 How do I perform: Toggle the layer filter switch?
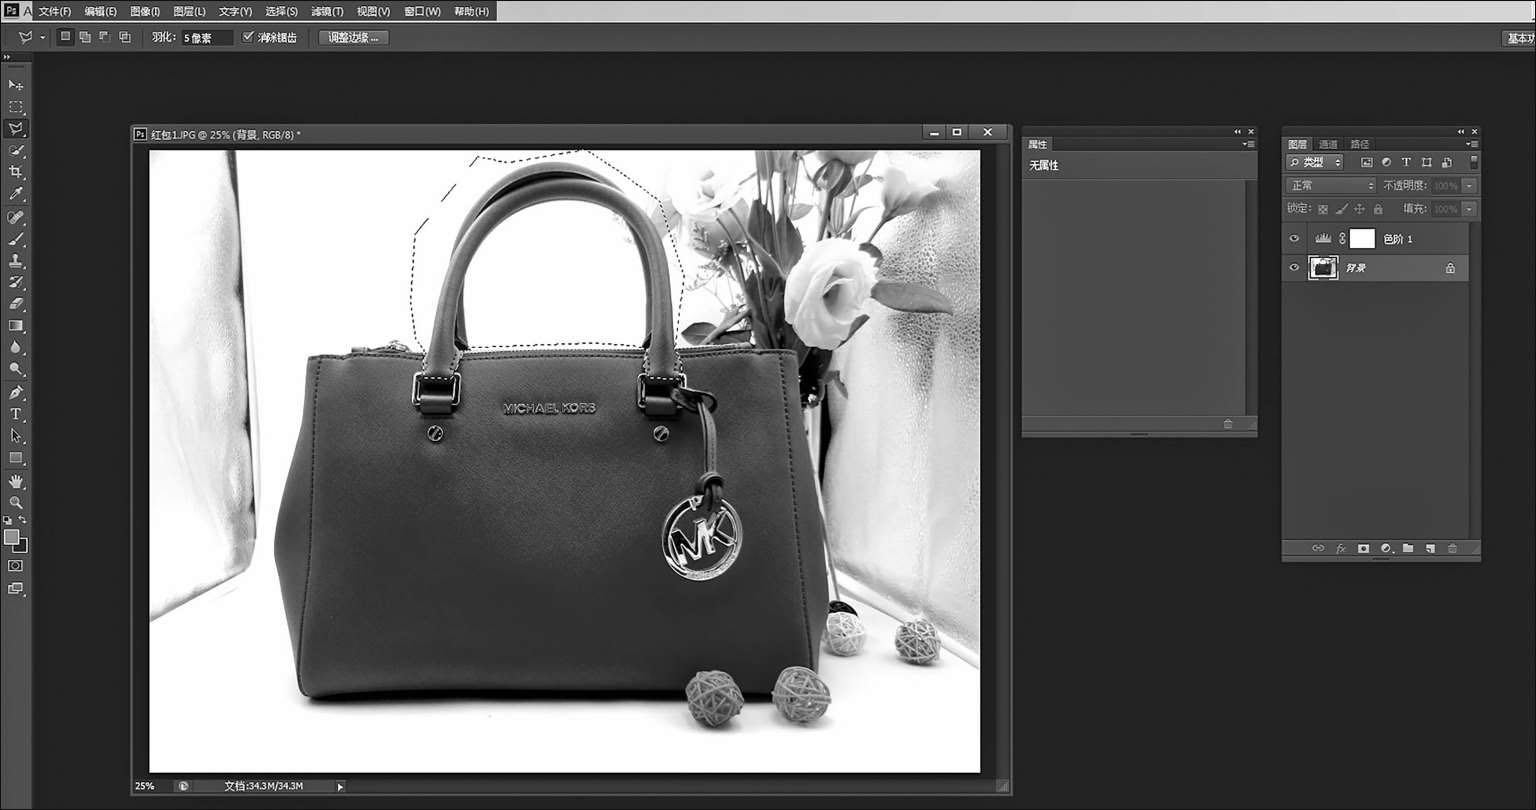1473,162
